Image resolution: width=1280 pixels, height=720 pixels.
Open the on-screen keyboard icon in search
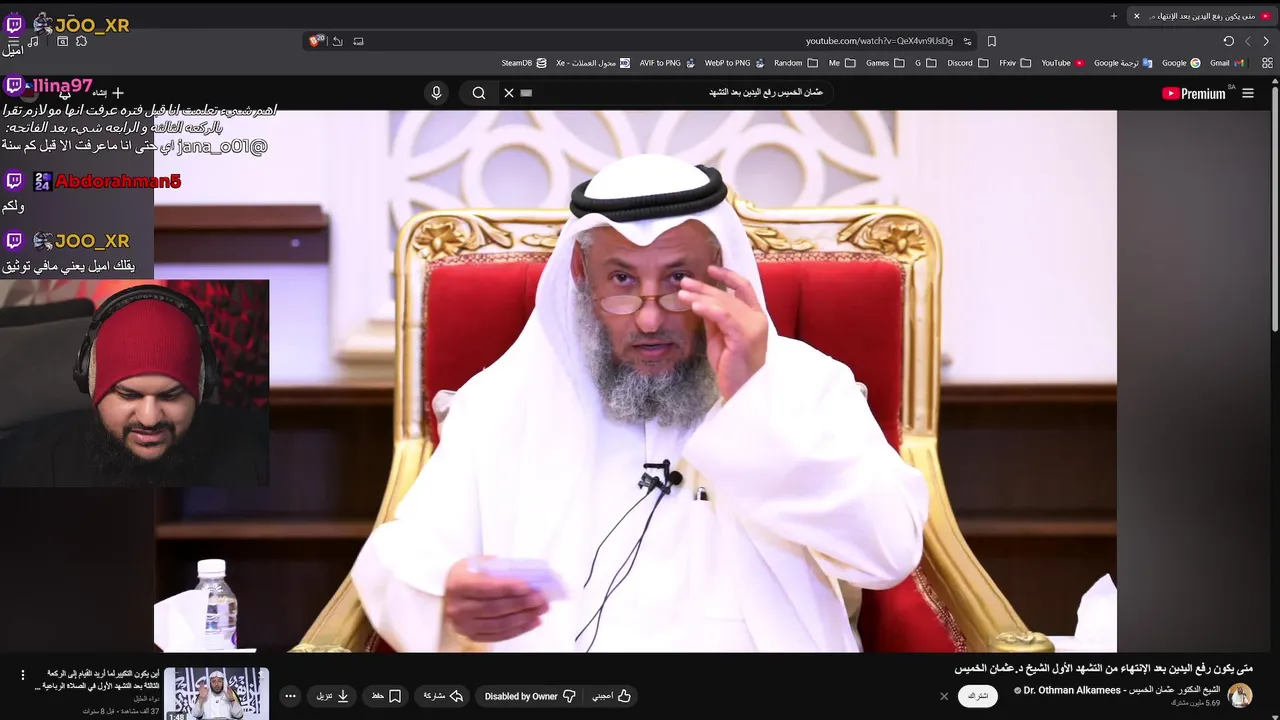pos(527,93)
